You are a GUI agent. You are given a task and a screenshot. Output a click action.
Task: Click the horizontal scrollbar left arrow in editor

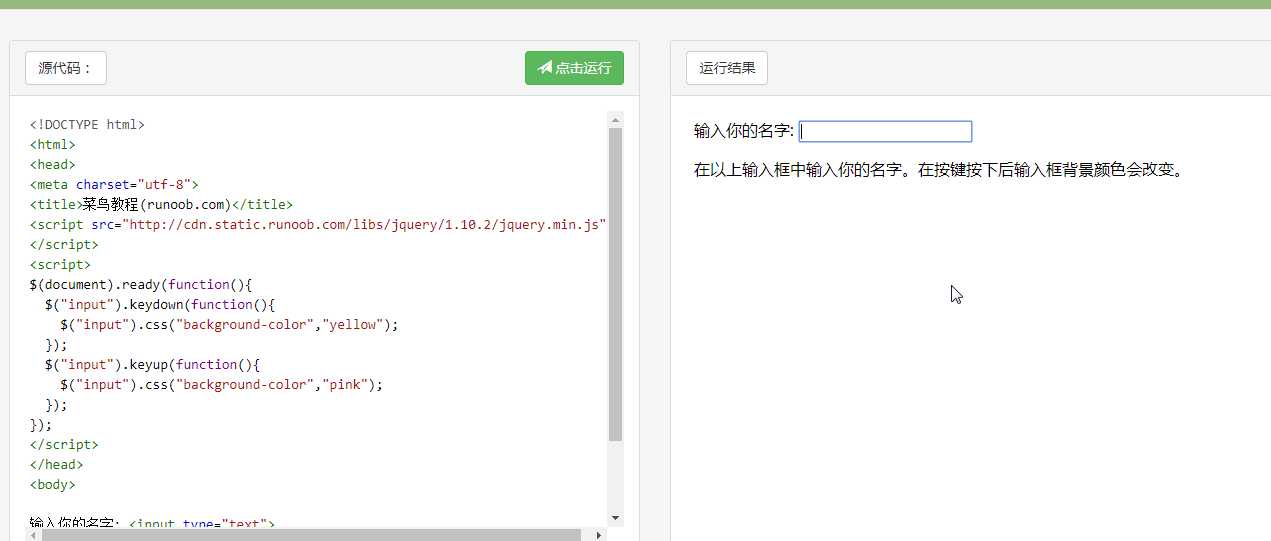(35, 535)
